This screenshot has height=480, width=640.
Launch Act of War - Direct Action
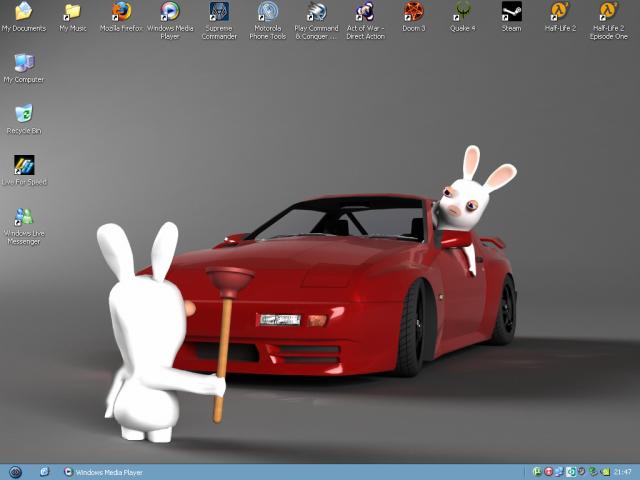click(x=365, y=20)
